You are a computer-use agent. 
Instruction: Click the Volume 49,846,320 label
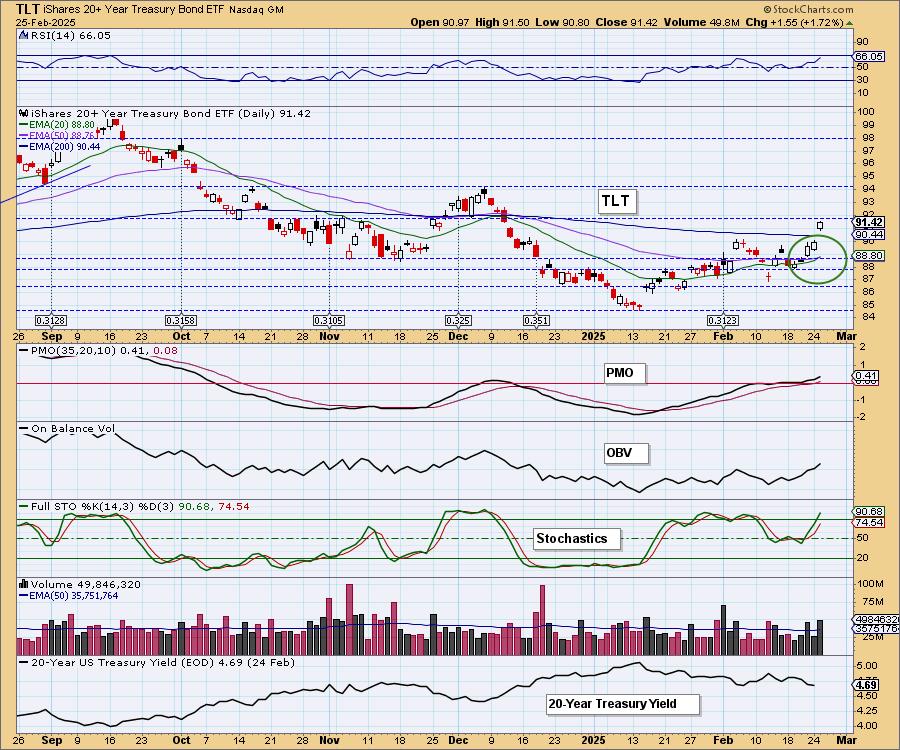click(x=80, y=584)
